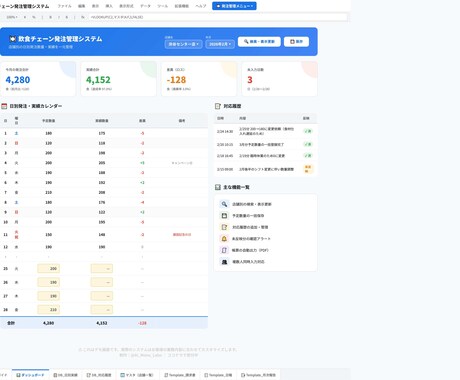Click the planned quantity field on day 26

[49, 282]
